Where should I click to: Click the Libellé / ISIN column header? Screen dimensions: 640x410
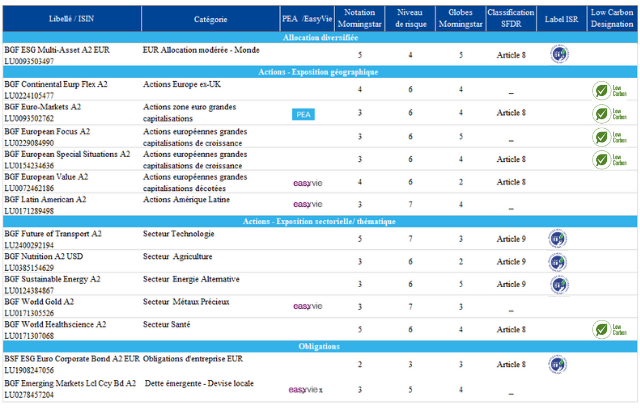[71, 19]
